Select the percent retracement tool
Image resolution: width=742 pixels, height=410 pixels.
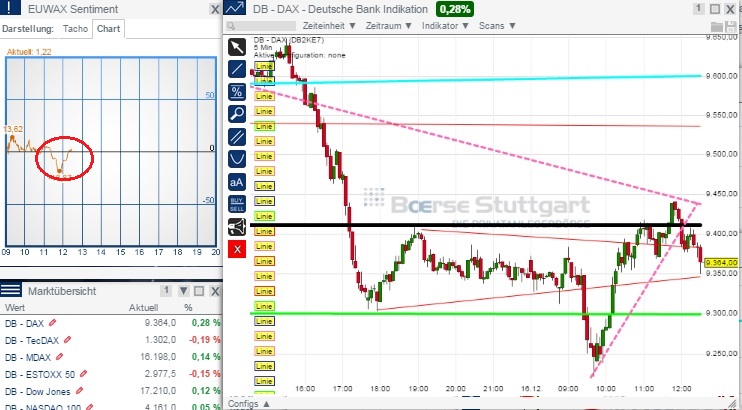tap(237, 91)
